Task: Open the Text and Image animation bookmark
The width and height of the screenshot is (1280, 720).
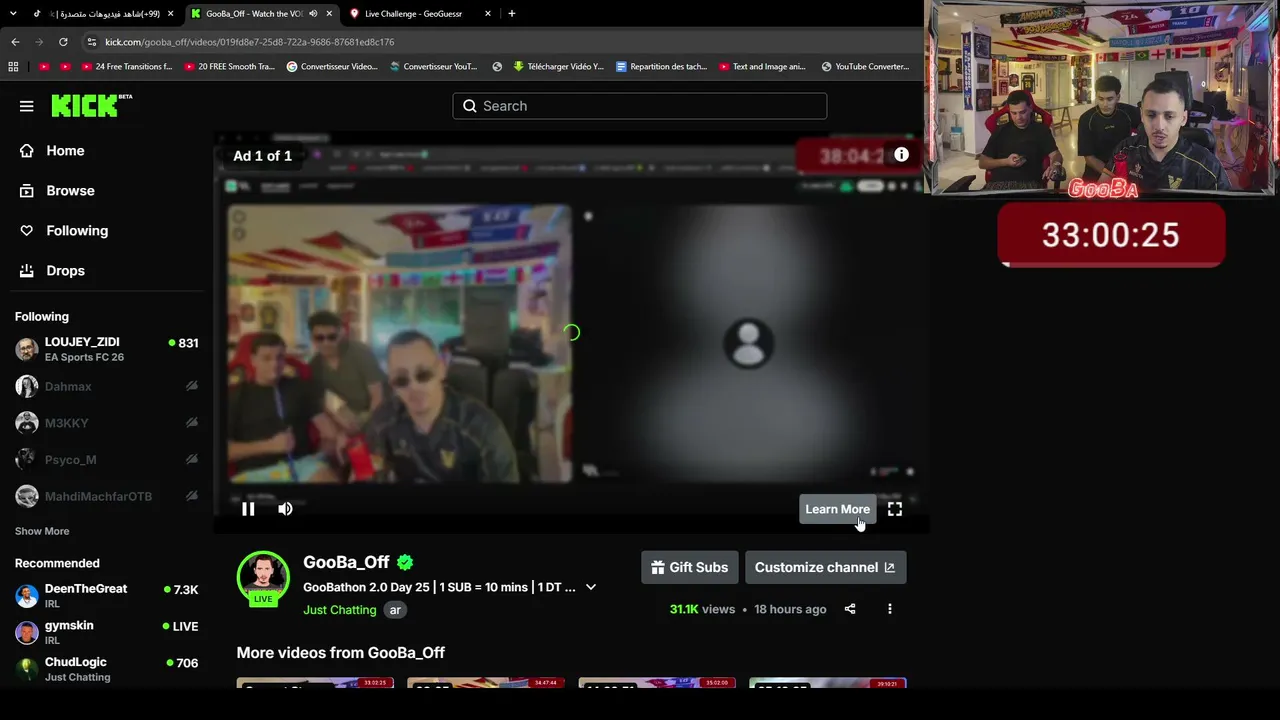Action: [x=762, y=67]
